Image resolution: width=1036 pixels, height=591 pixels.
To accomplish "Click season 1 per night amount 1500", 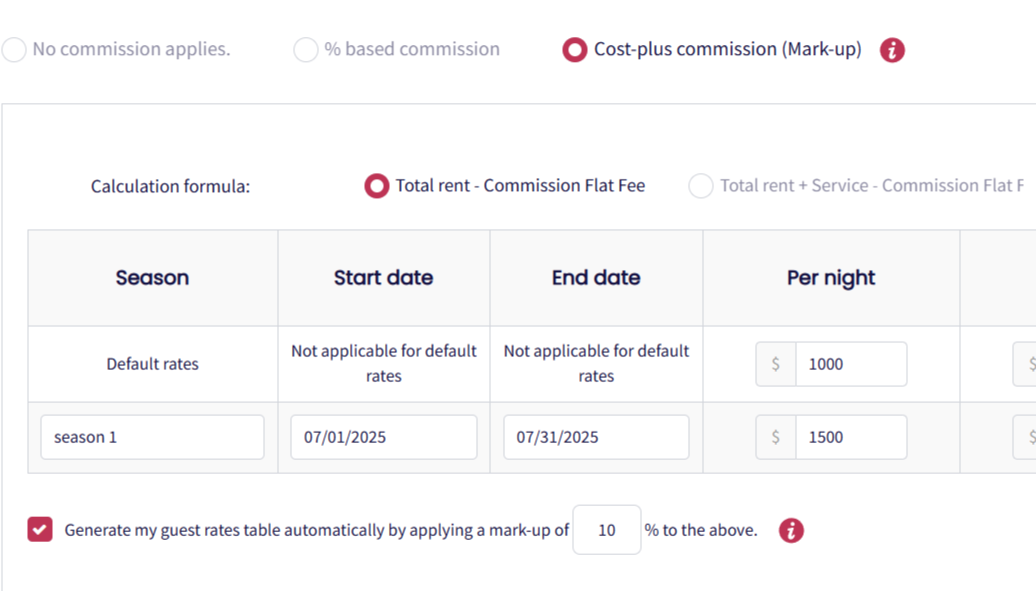I will [850, 437].
